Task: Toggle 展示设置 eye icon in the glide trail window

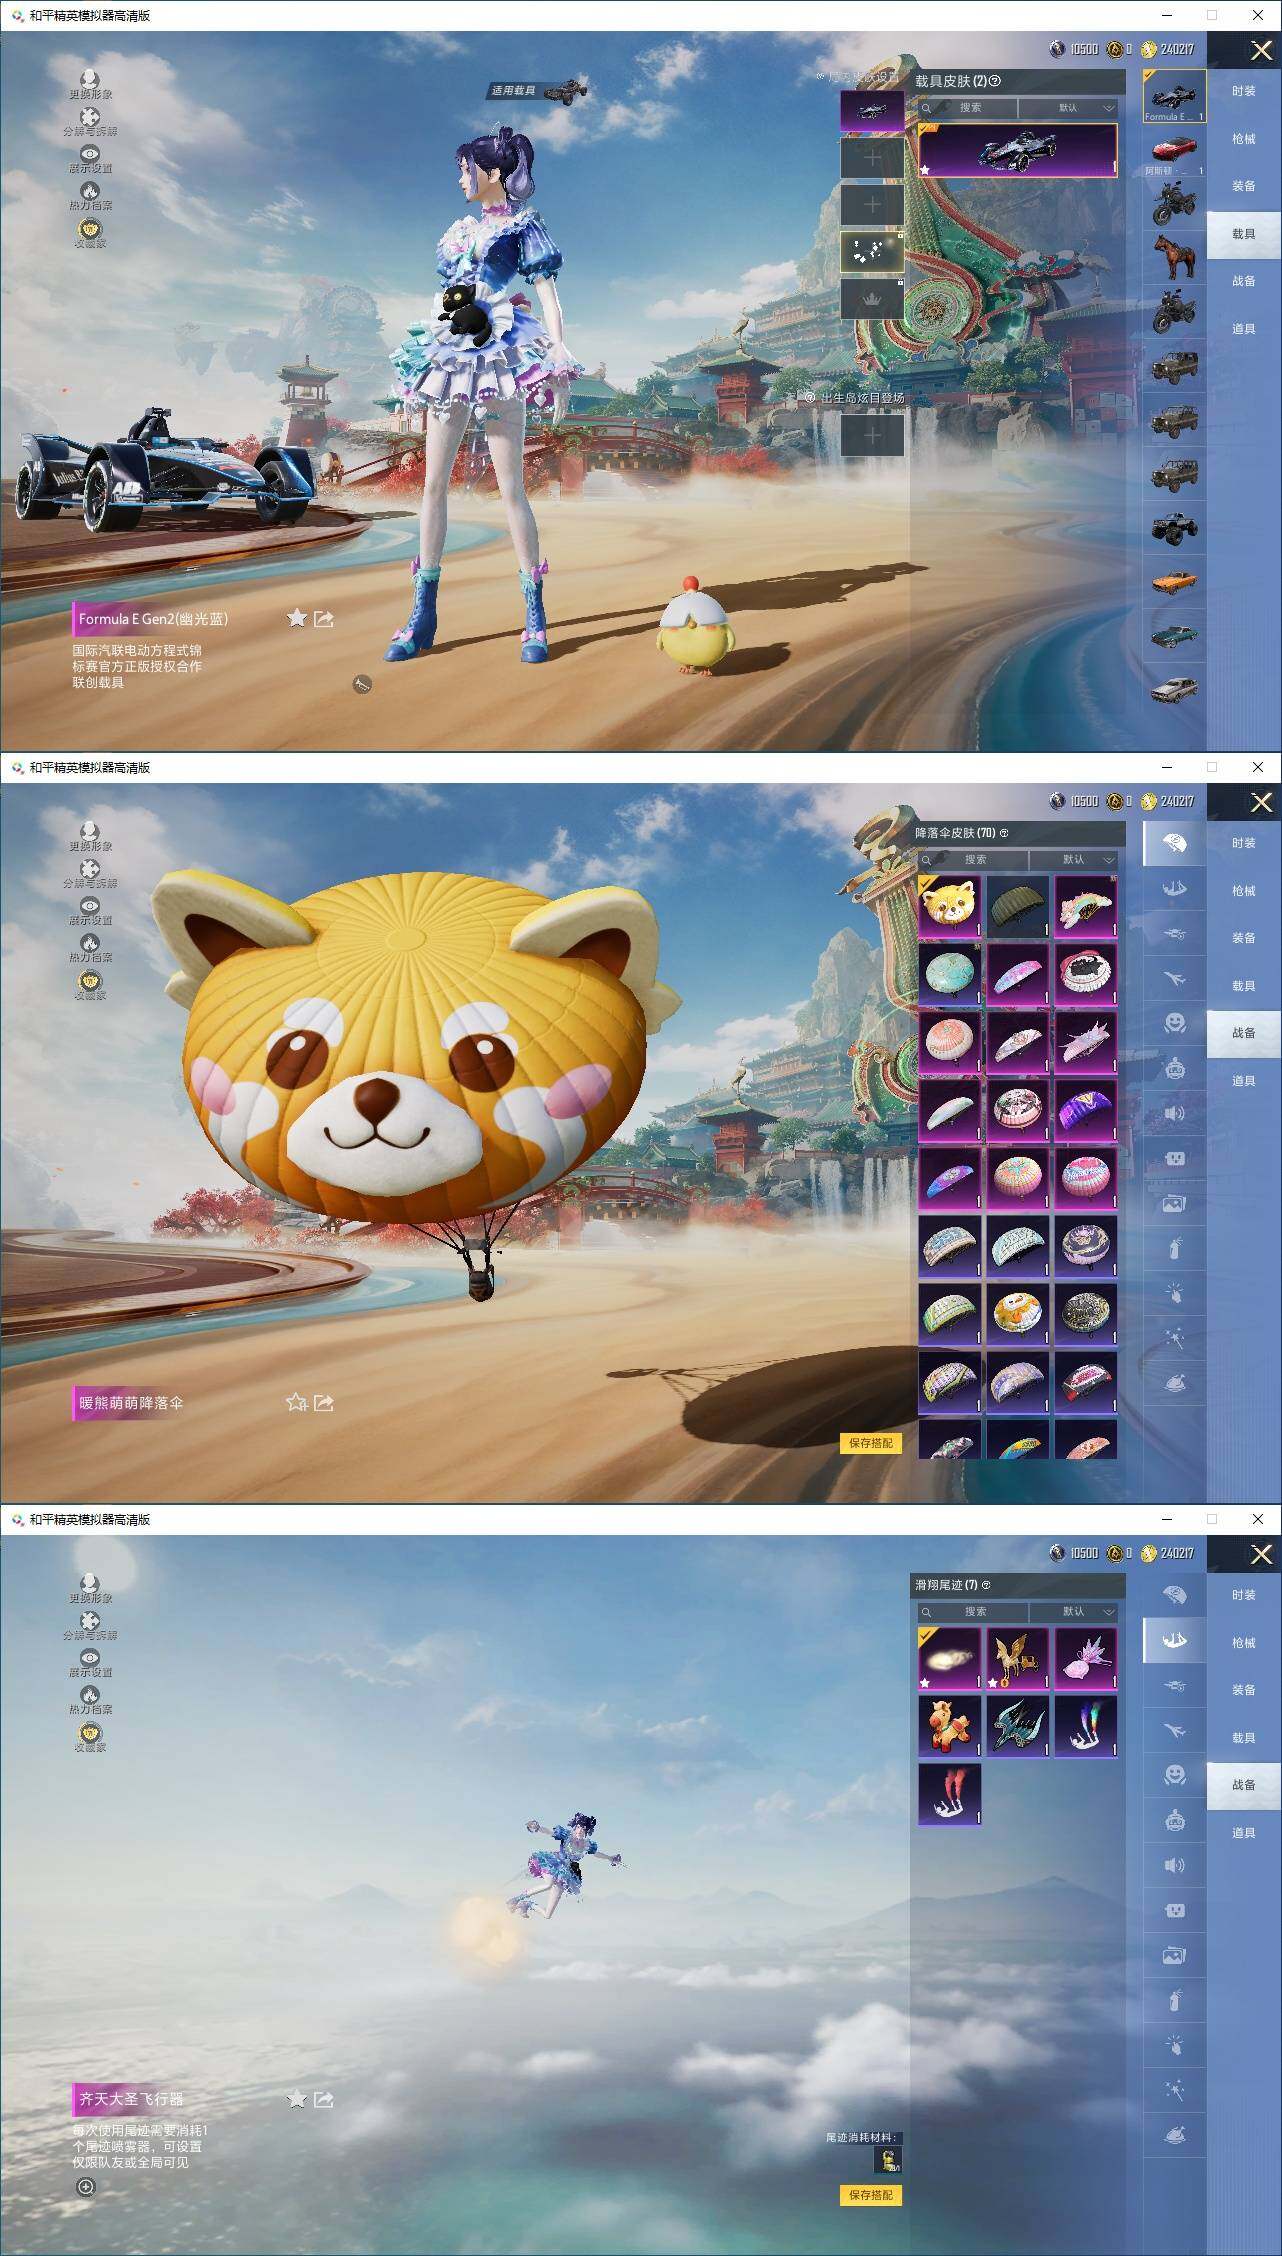Action: [x=90, y=1658]
